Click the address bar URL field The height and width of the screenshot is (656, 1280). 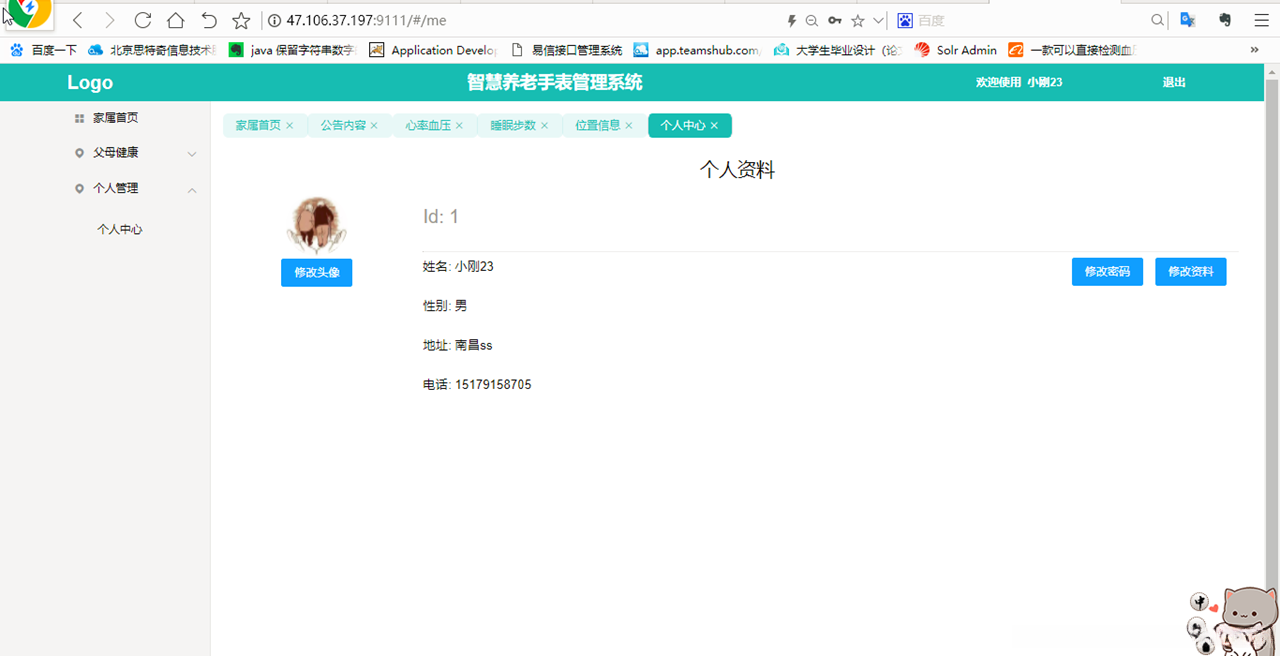point(450,19)
